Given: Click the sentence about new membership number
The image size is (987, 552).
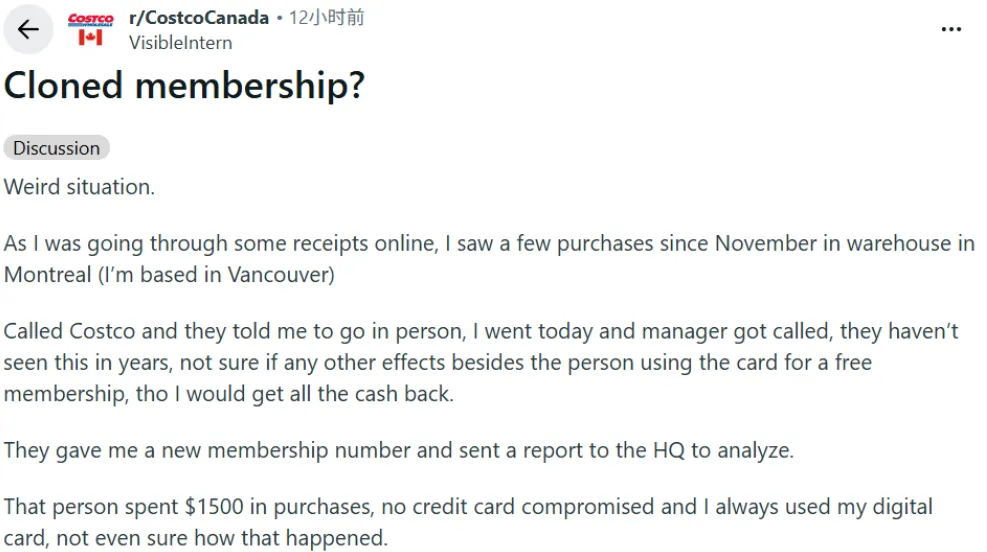Looking at the screenshot, I should click(399, 451).
